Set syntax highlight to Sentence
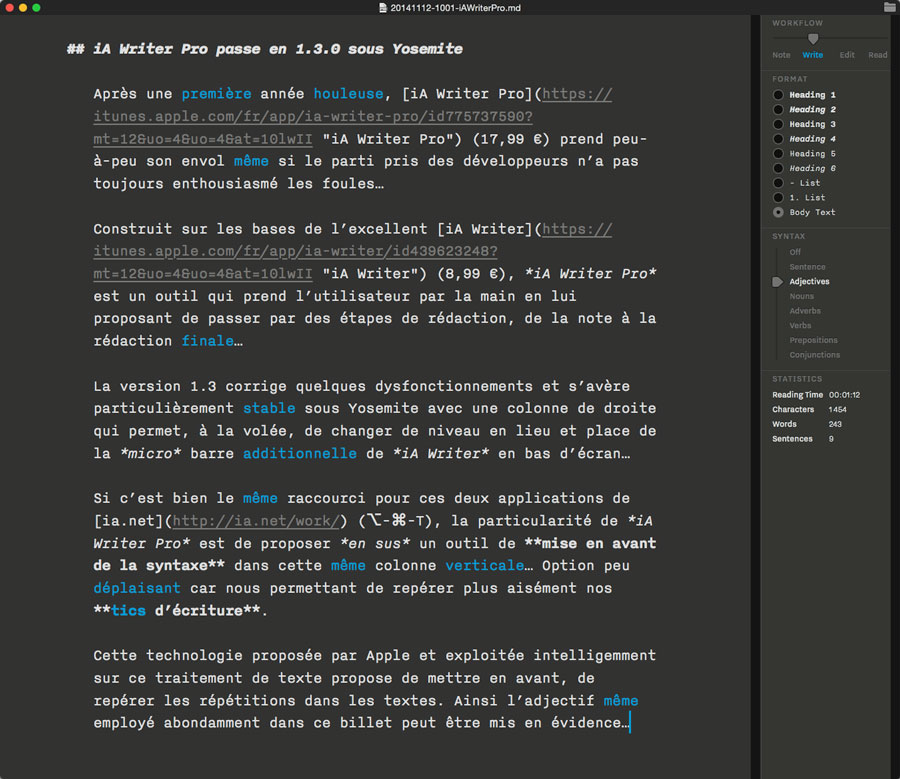 tap(807, 267)
